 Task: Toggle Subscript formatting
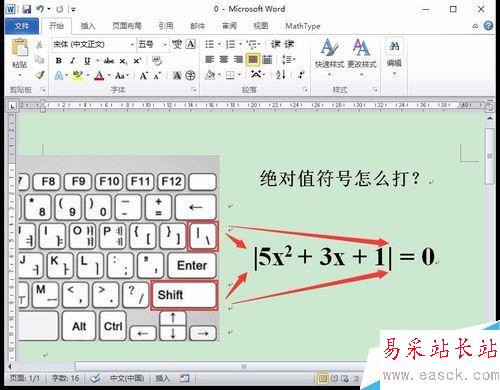[x=123, y=61]
